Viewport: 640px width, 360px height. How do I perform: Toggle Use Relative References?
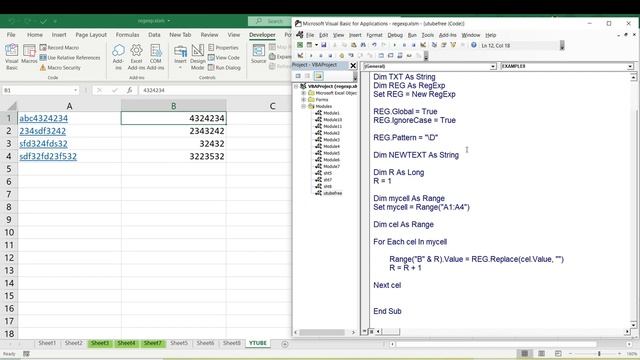70,58
